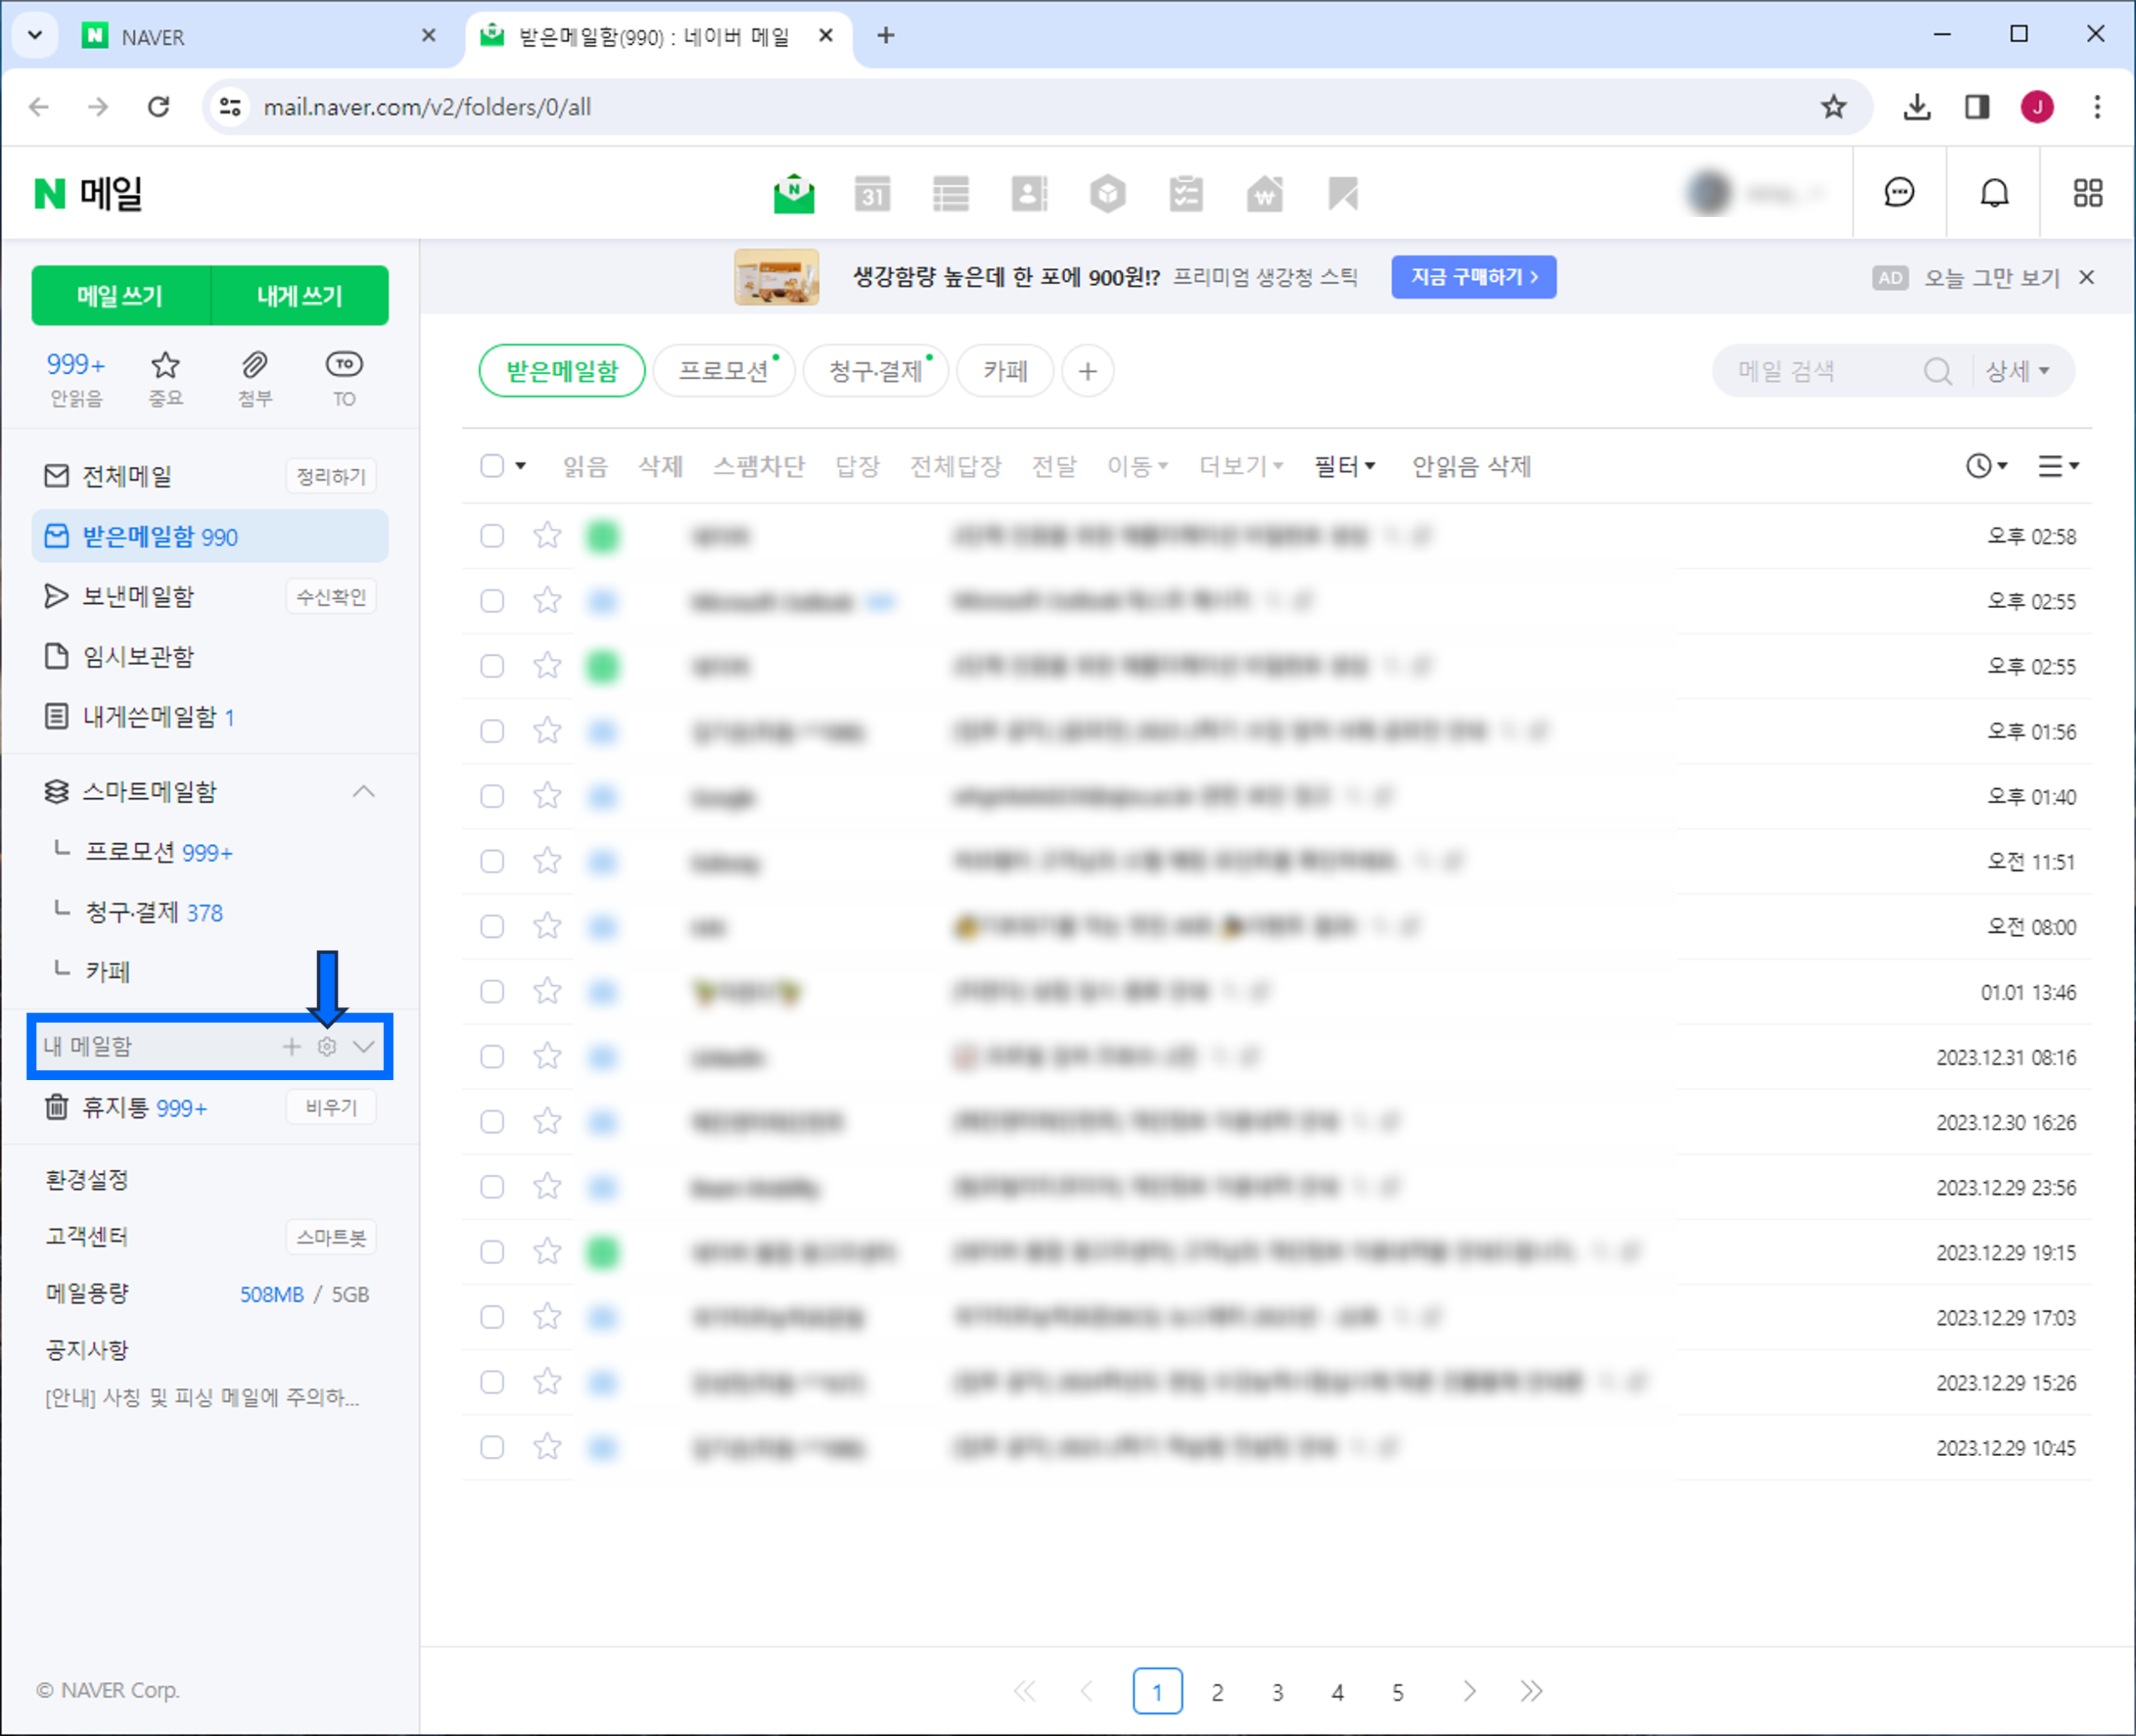Image resolution: width=2136 pixels, height=1736 pixels.
Task: Open the 필터 dropdown in the toolbar
Action: click(1344, 466)
